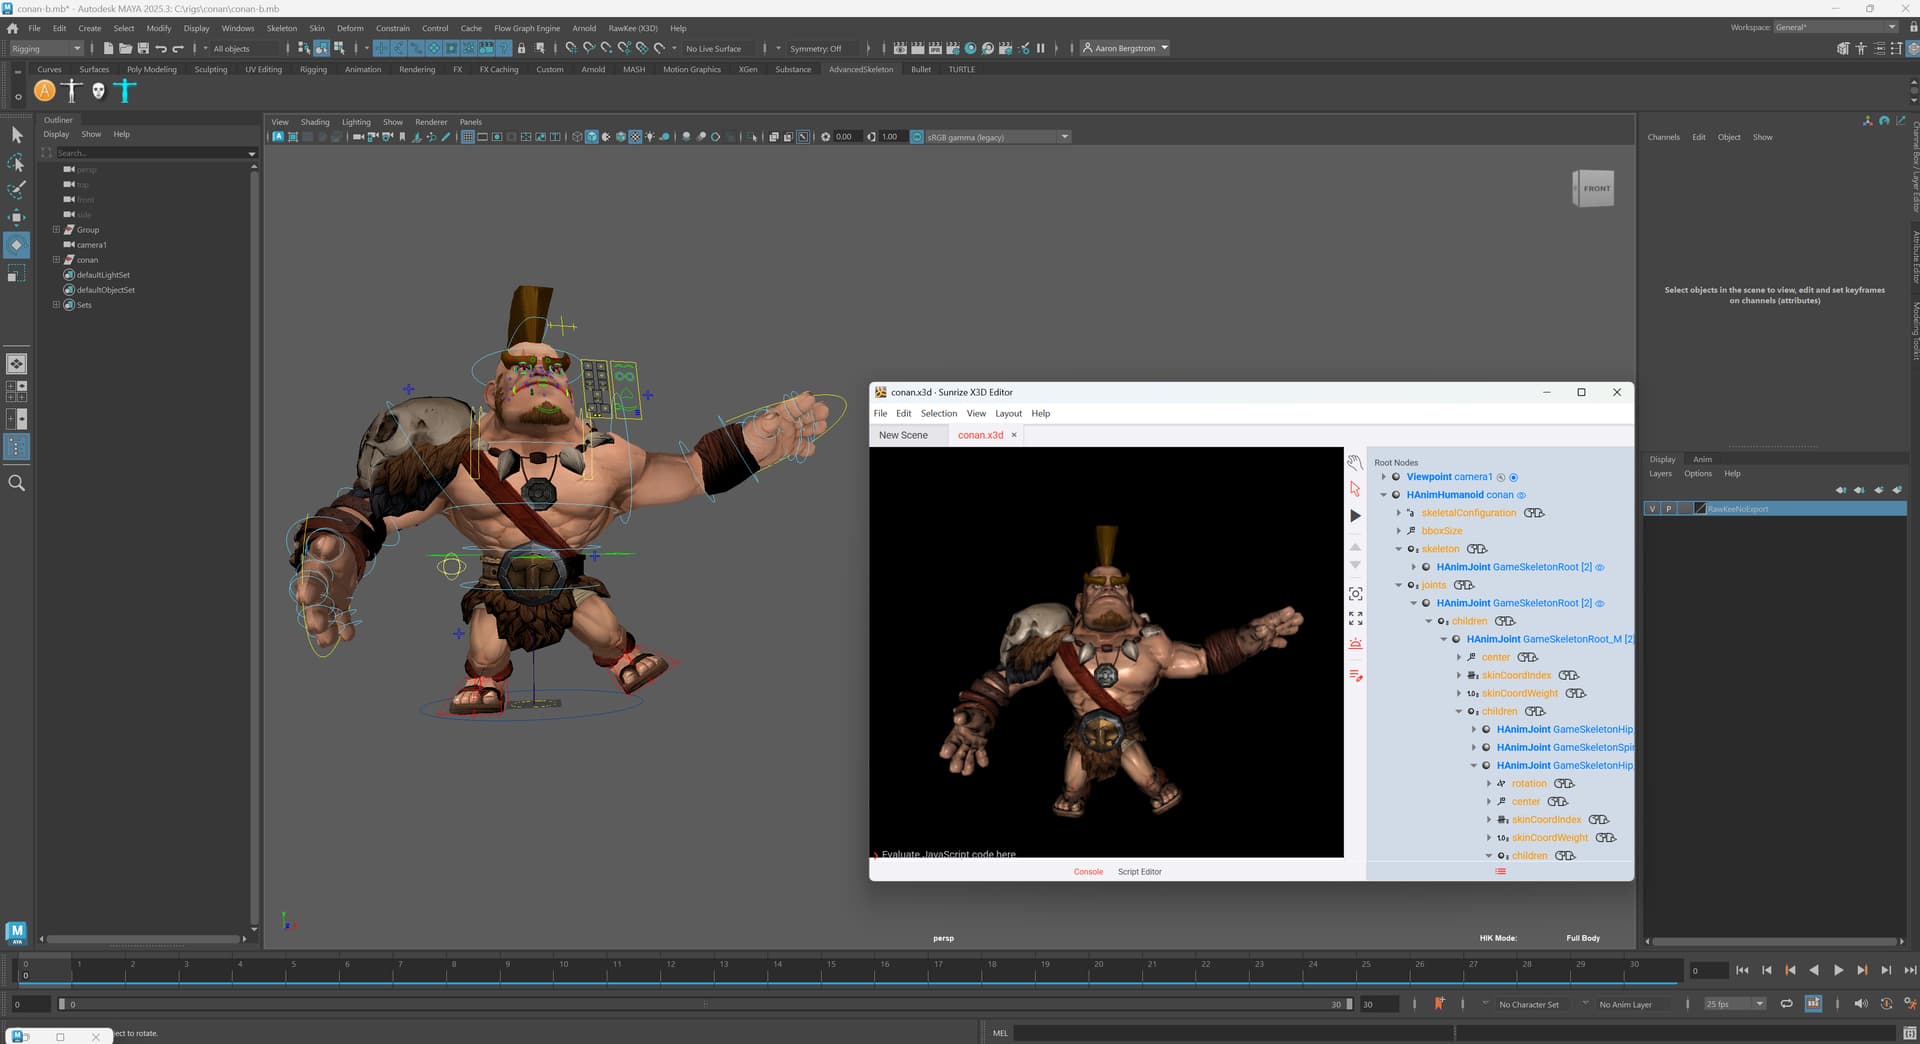1920x1044 pixels.
Task: Click Look At Selected Objects icon in Sunrize
Action: (1355, 593)
